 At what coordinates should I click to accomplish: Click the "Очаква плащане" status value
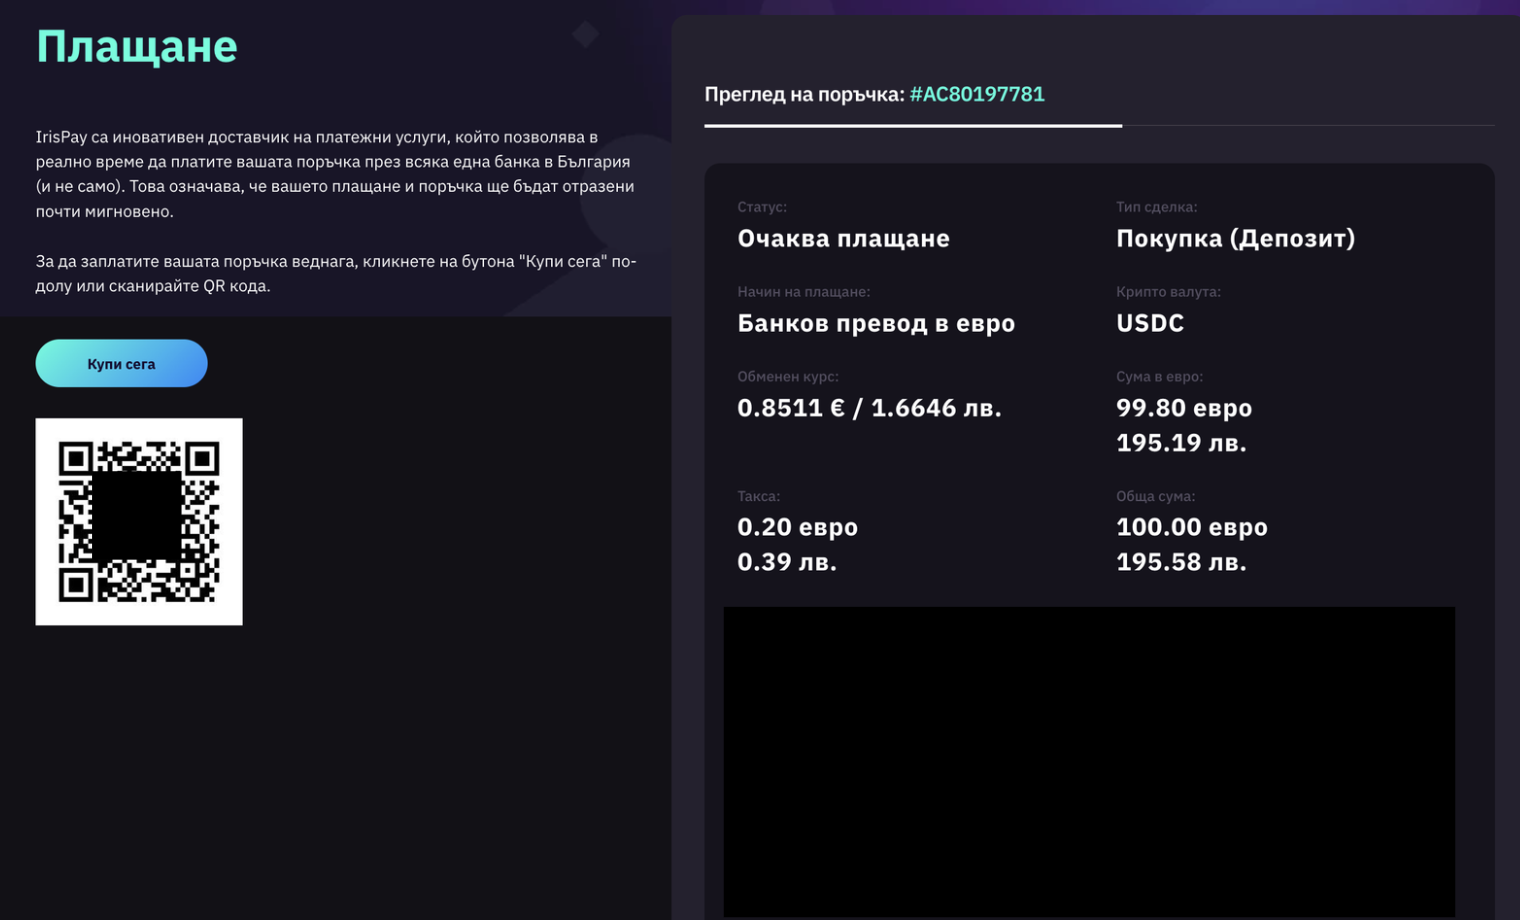click(843, 238)
